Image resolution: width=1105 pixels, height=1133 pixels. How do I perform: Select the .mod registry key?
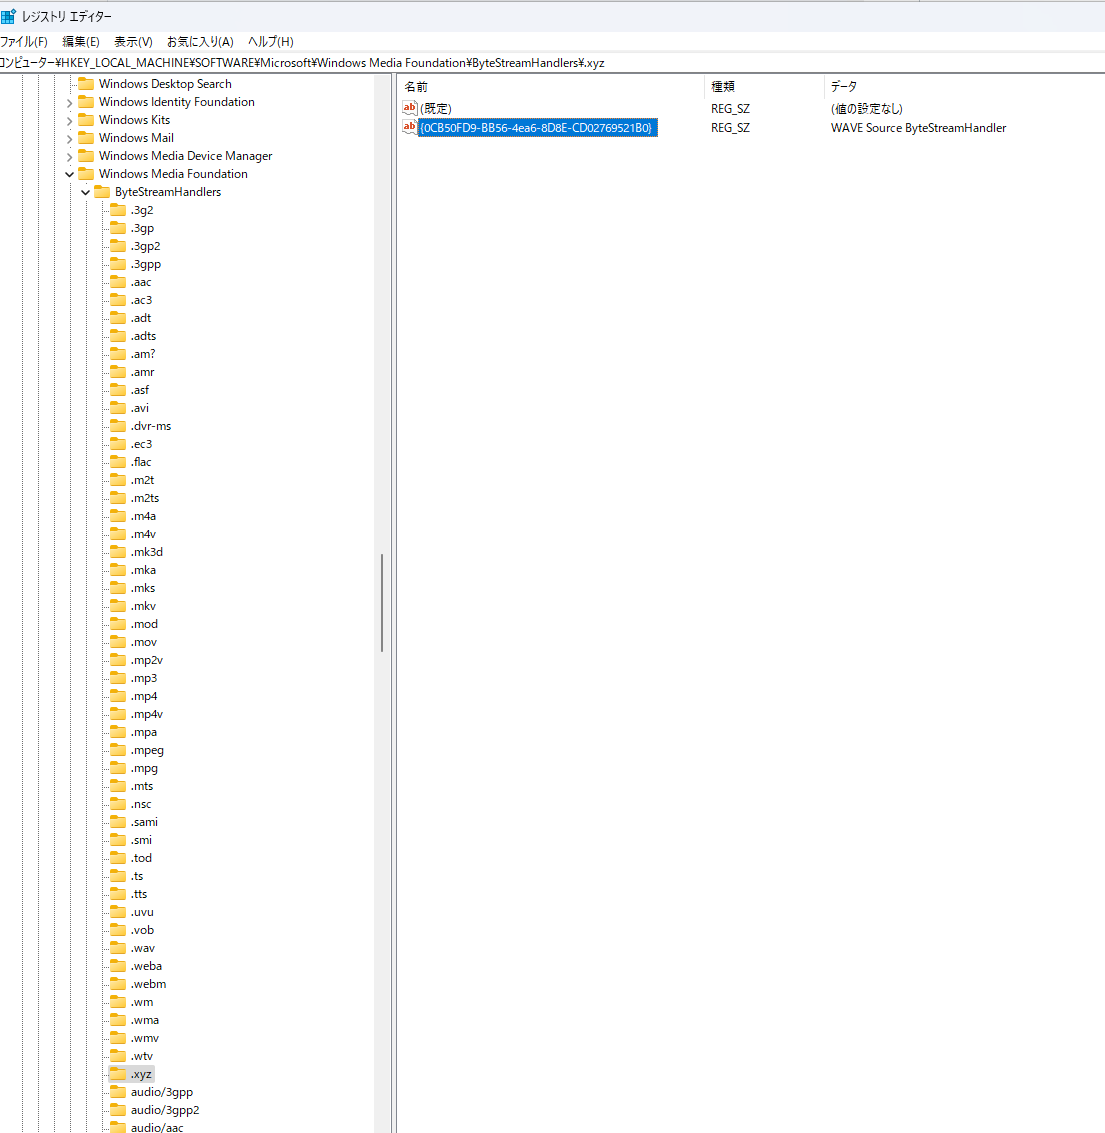coord(144,624)
